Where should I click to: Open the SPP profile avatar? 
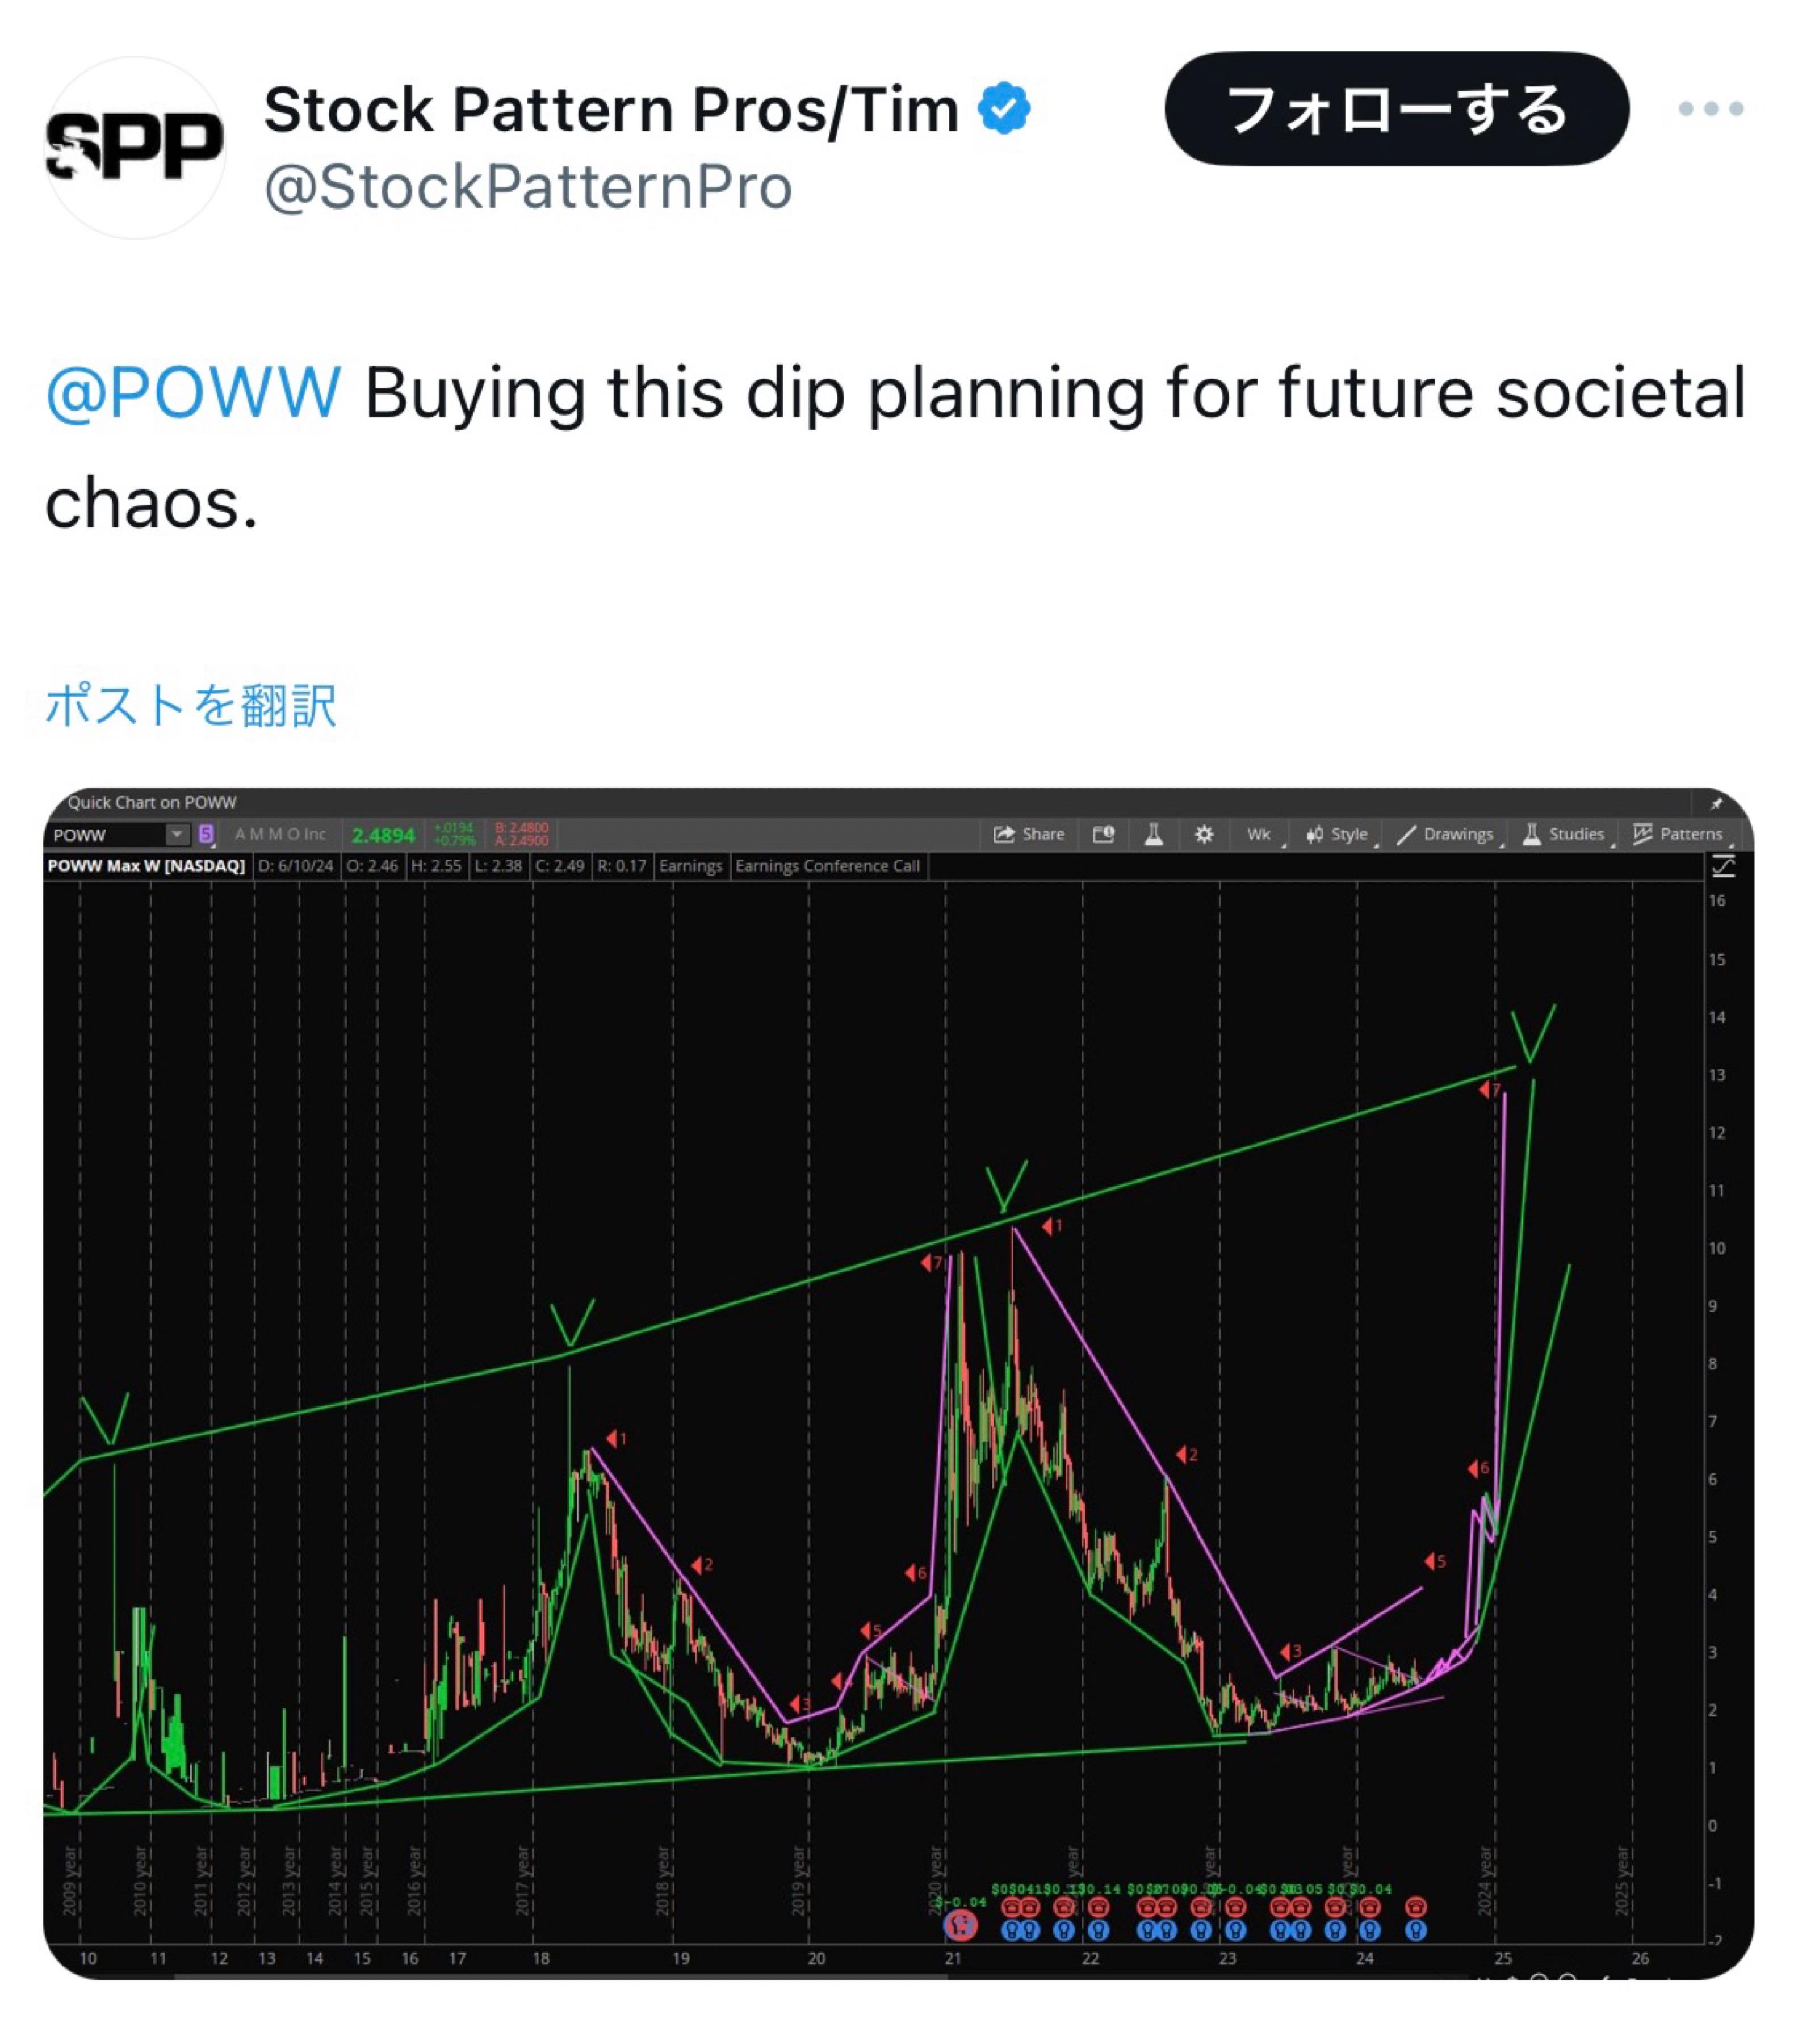135,147
